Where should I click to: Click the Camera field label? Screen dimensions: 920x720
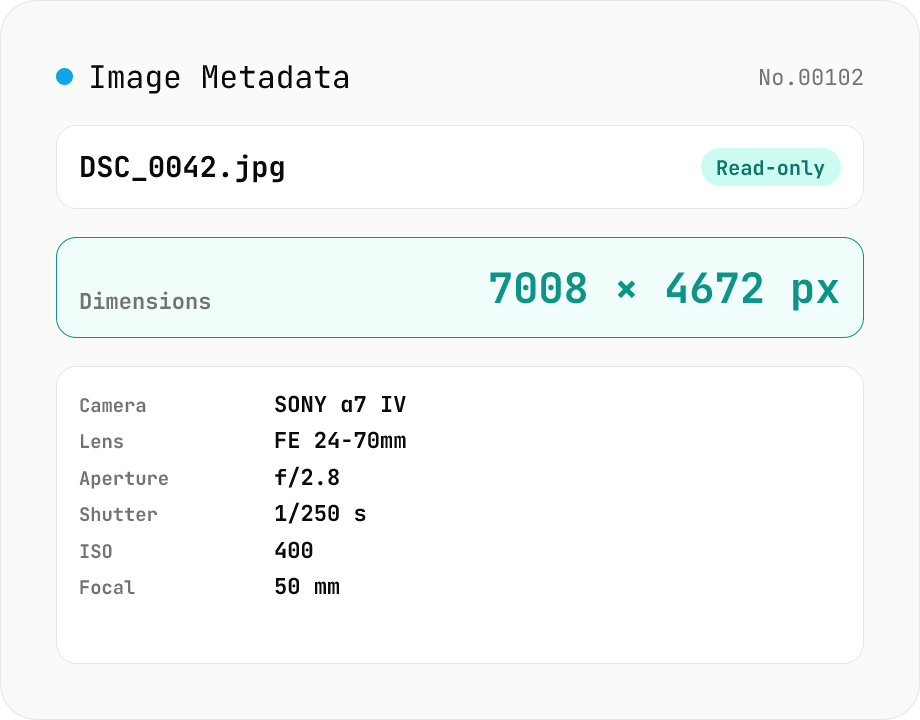coord(113,405)
